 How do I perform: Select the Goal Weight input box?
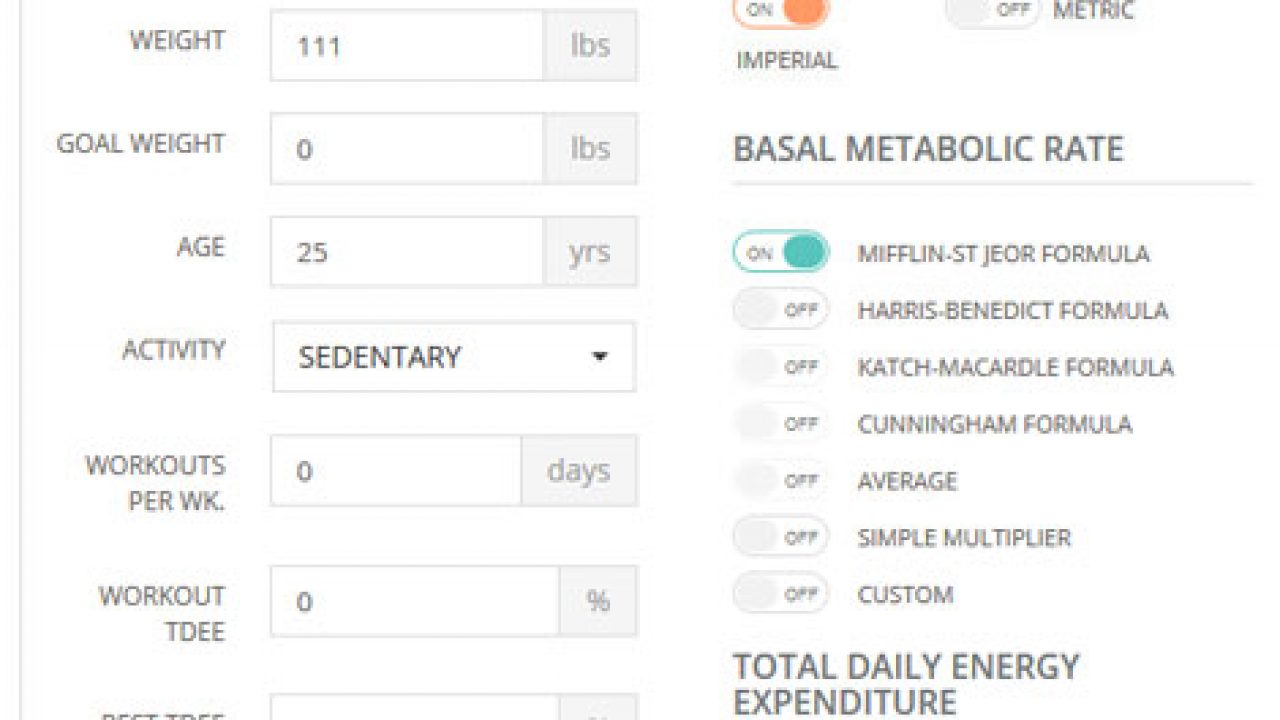(407, 149)
